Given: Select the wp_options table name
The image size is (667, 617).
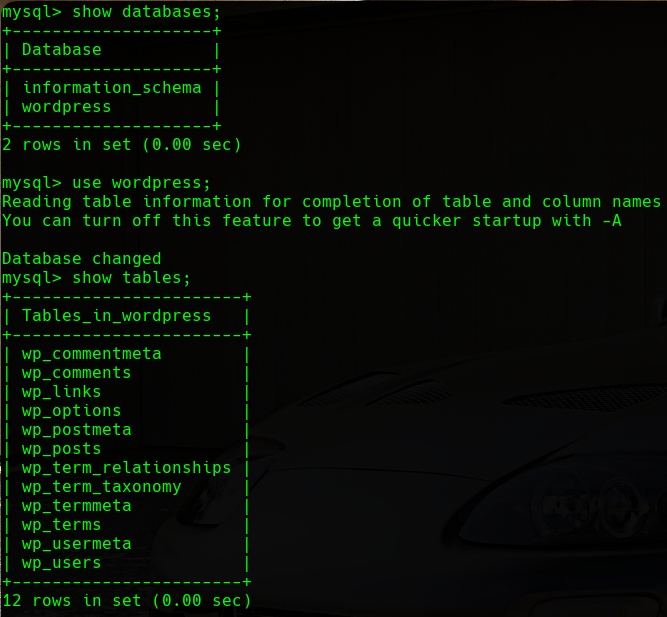Looking at the screenshot, I should [72, 411].
